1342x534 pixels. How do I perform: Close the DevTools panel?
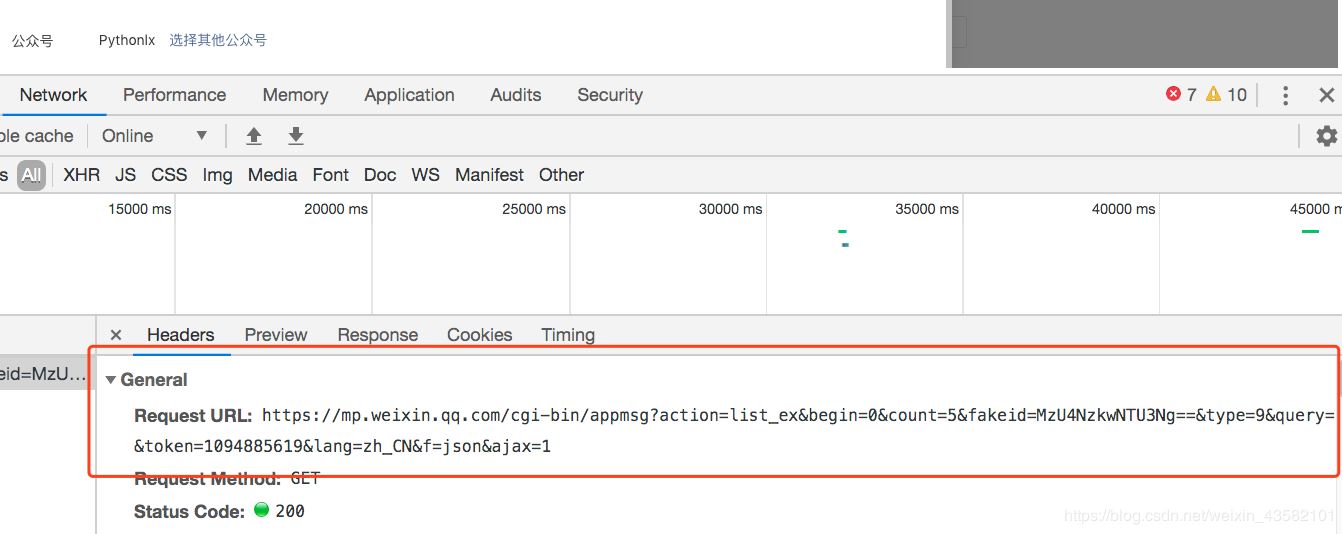point(1327,95)
